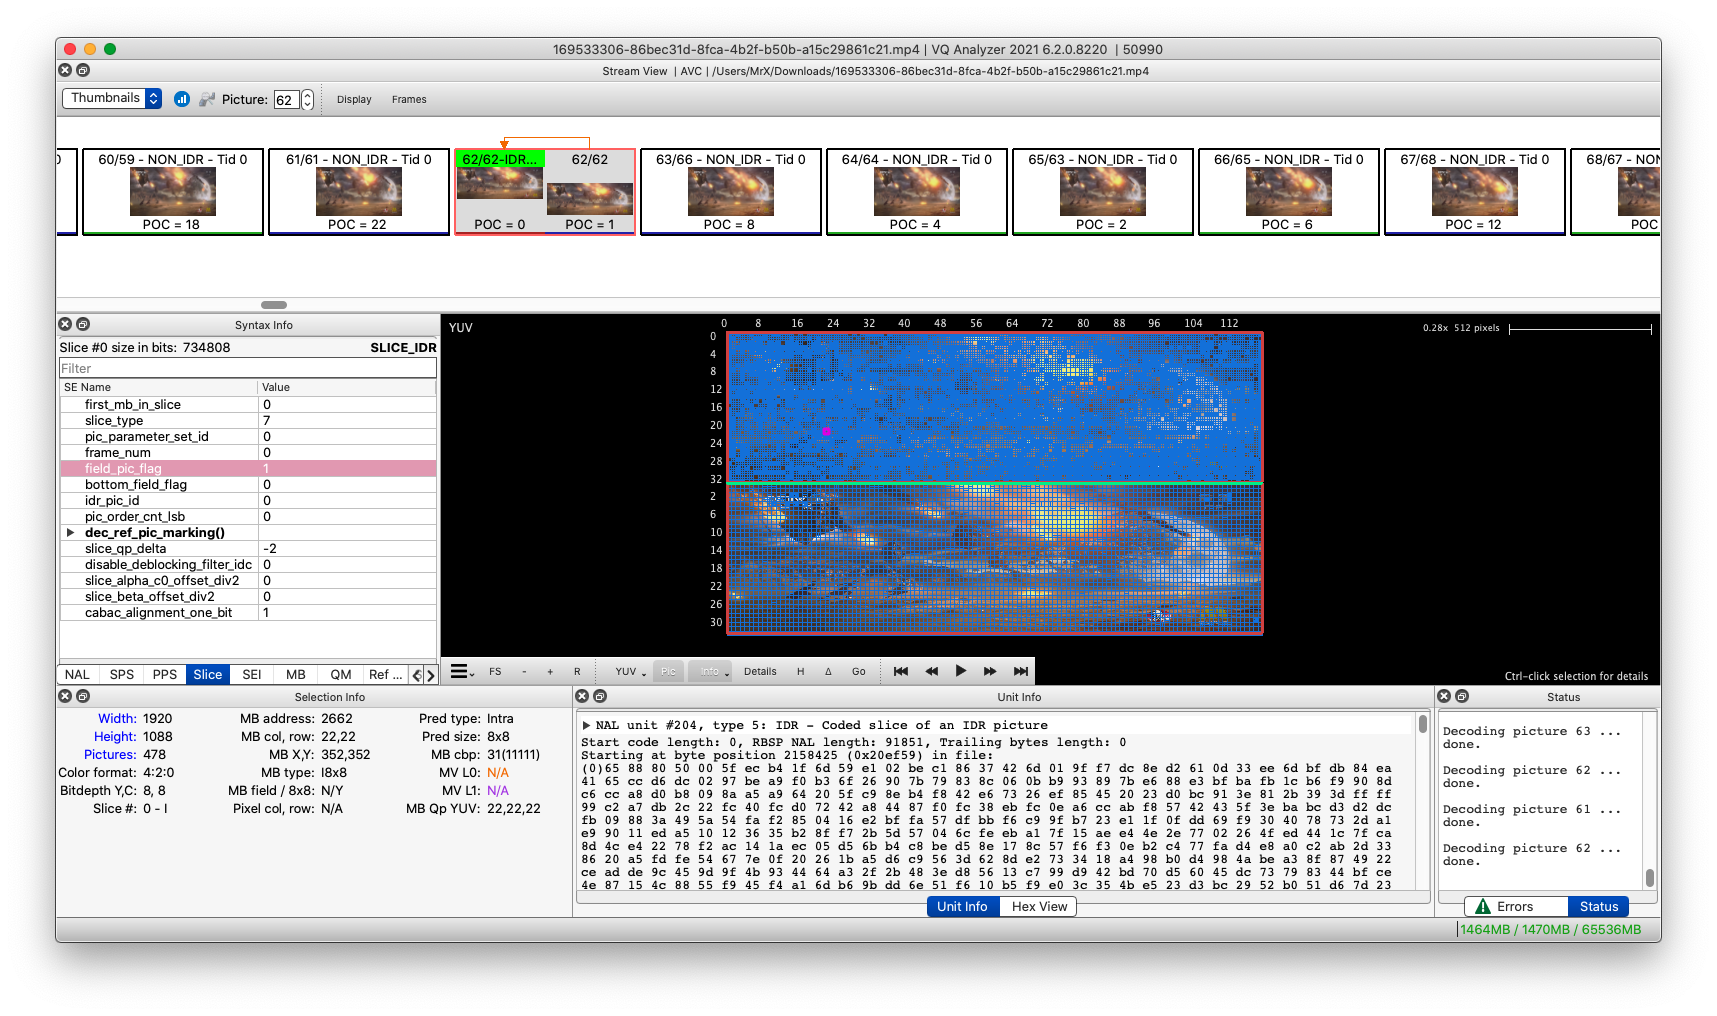Expand the dec_ref_pic_marking() entry
The image size is (1717, 1016).
(x=70, y=532)
